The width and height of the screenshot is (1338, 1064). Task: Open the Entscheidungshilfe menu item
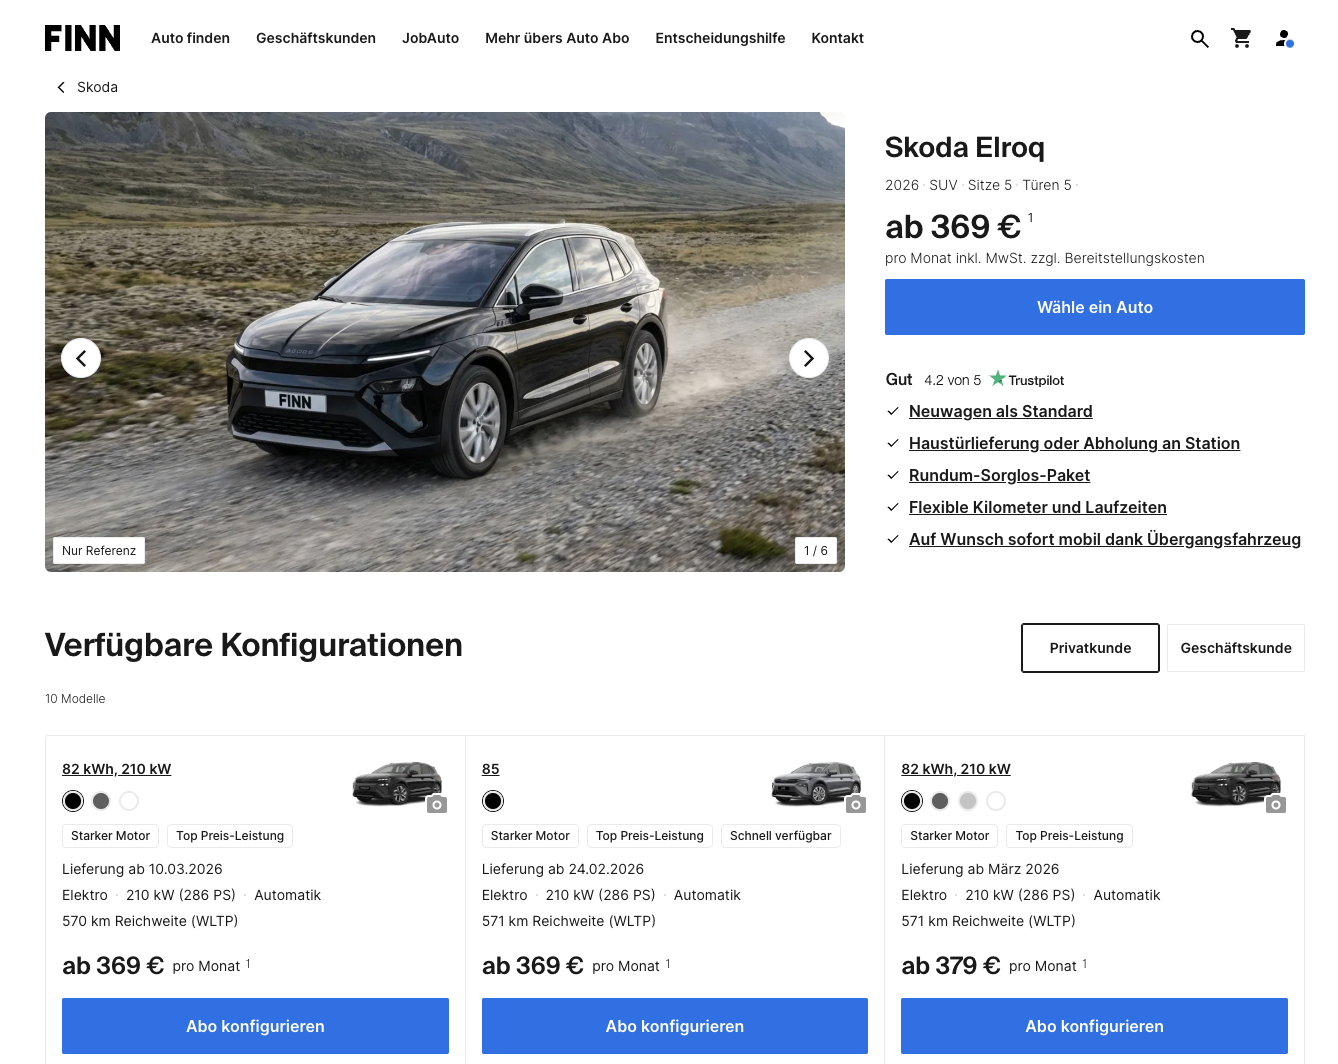pyautogui.click(x=720, y=38)
